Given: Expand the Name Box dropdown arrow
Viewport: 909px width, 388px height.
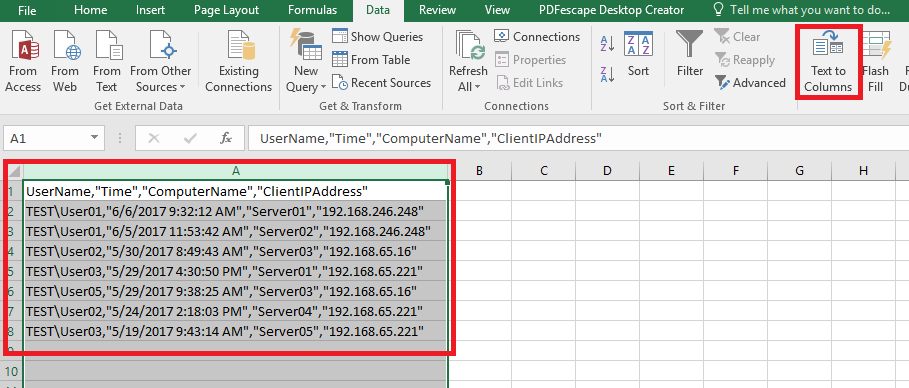Looking at the screenshot, I should point(94,138).
